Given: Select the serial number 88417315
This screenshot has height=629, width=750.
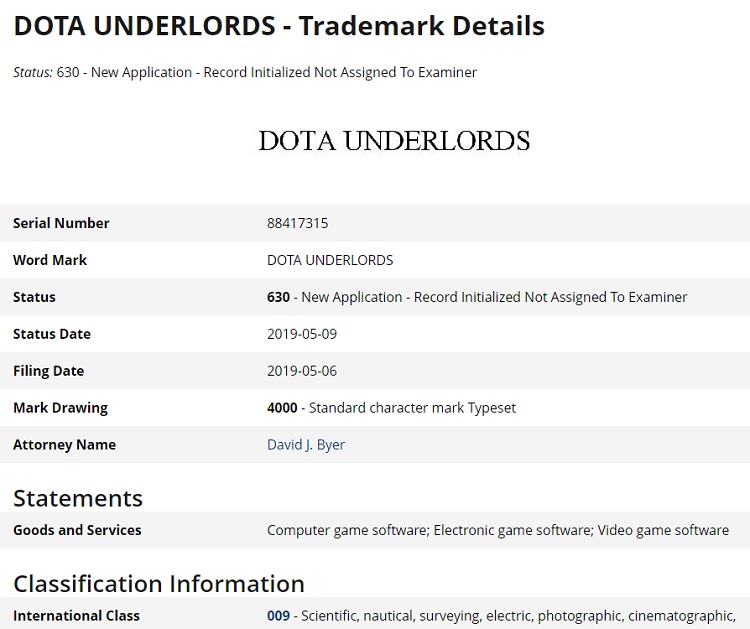Looking at the screenshot, I should tap(297, 223).
